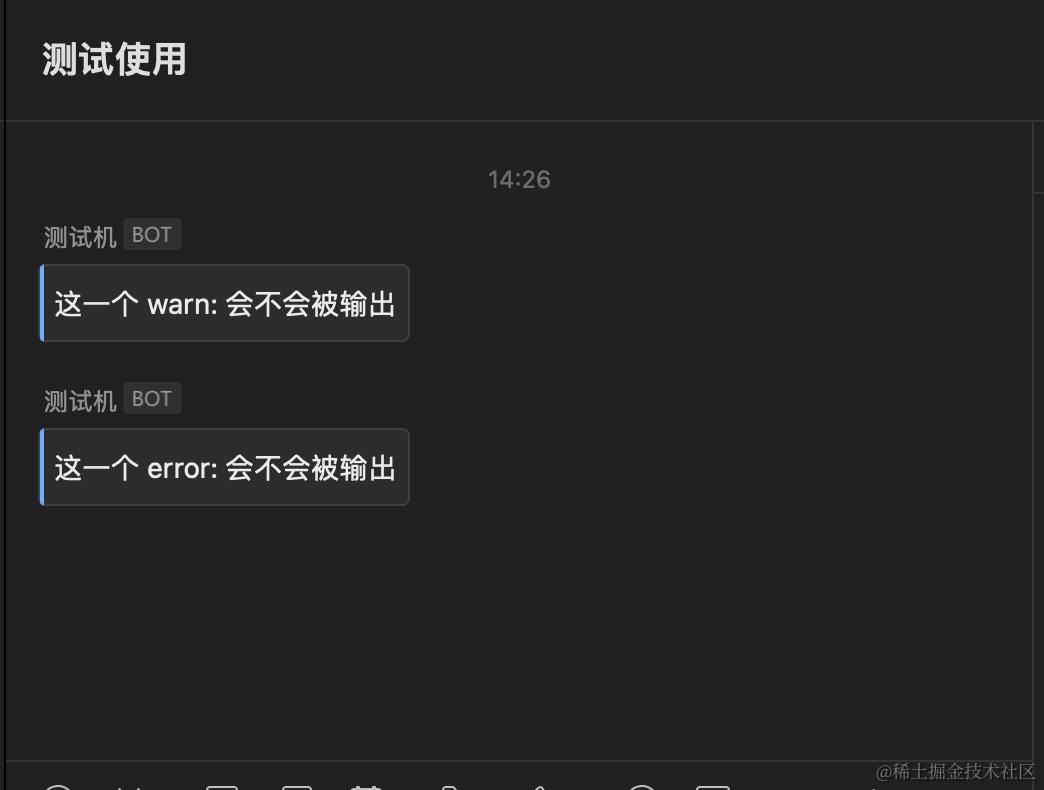Click the blue quote bar on the warn message
Viewport: 1044px width, 790px height.
point(42,303)
